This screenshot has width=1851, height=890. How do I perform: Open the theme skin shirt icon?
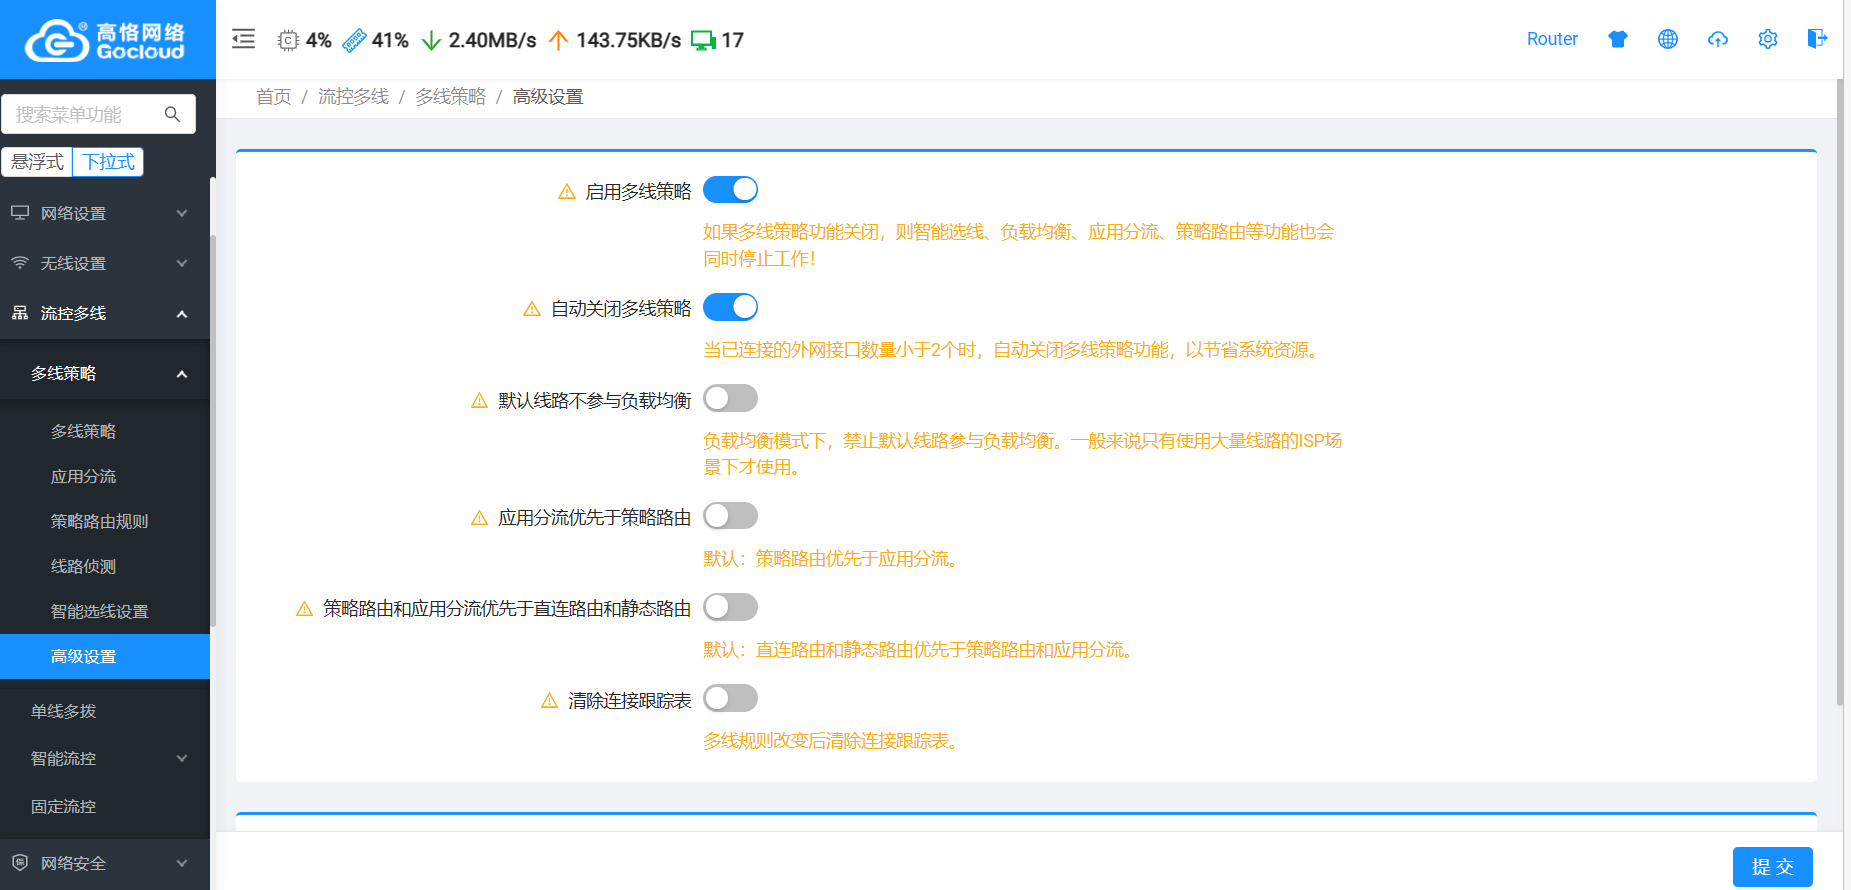click(1618, 39)
